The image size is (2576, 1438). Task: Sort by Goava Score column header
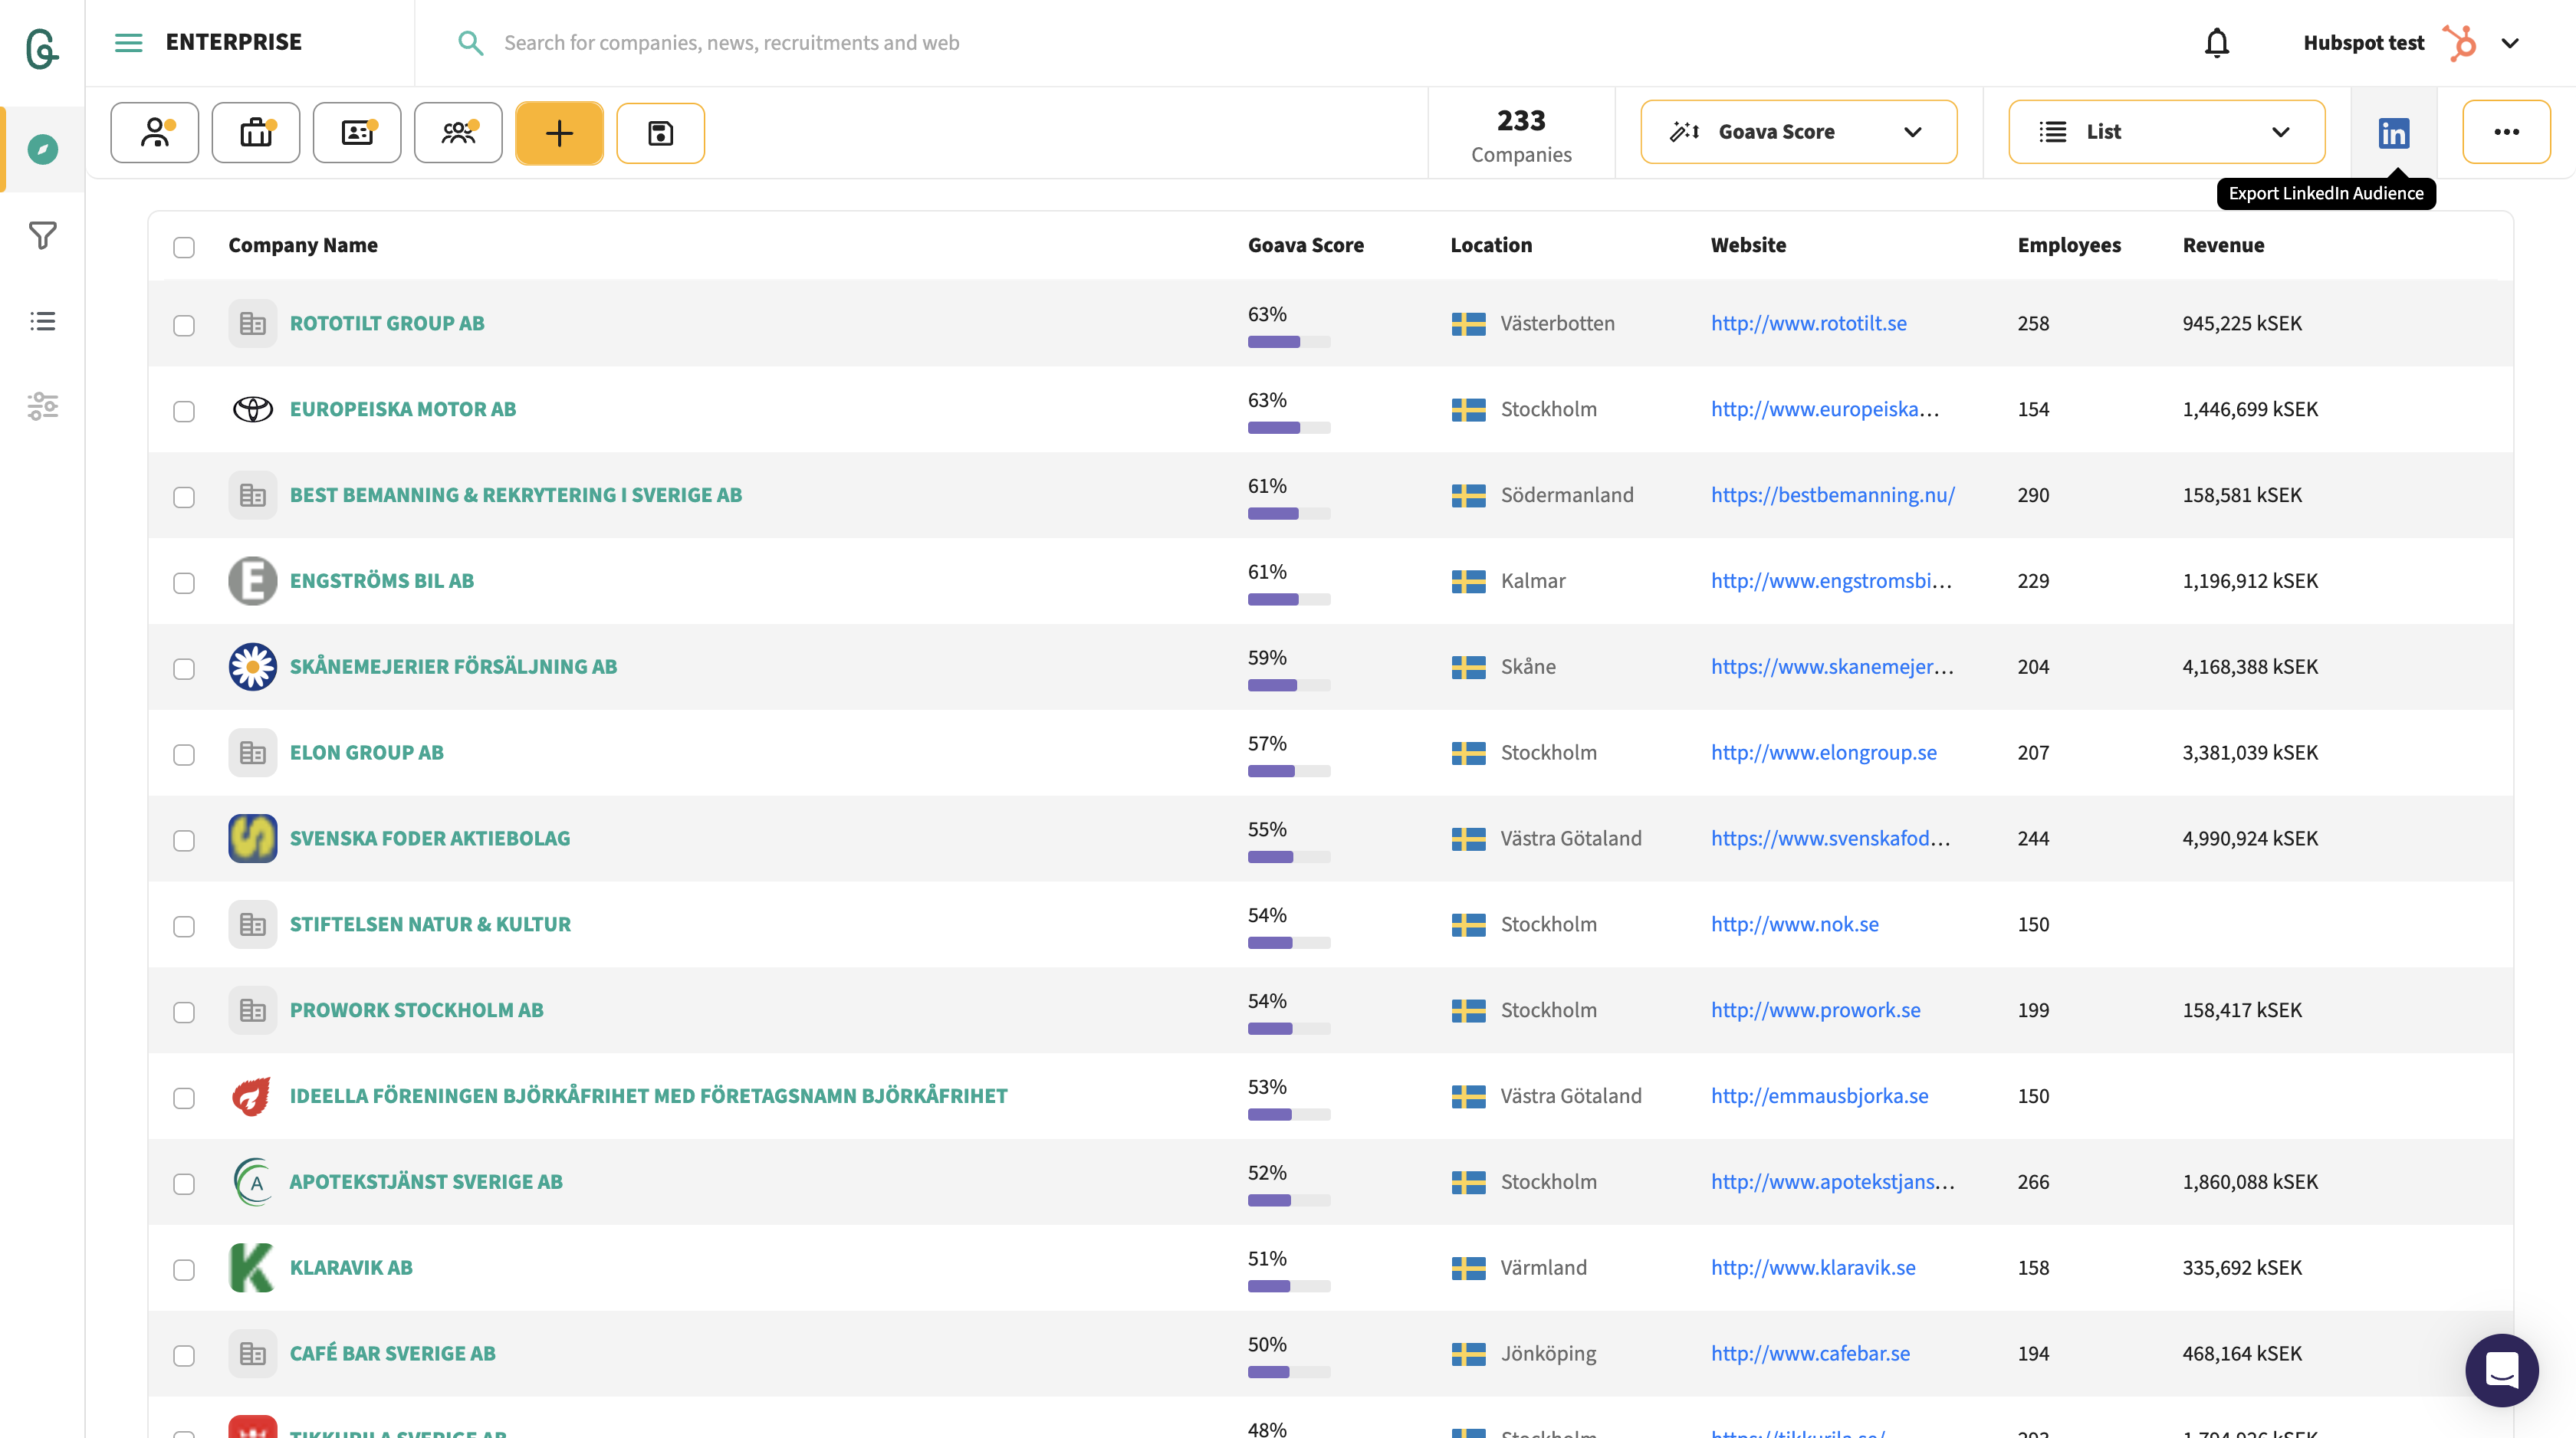1306,245
